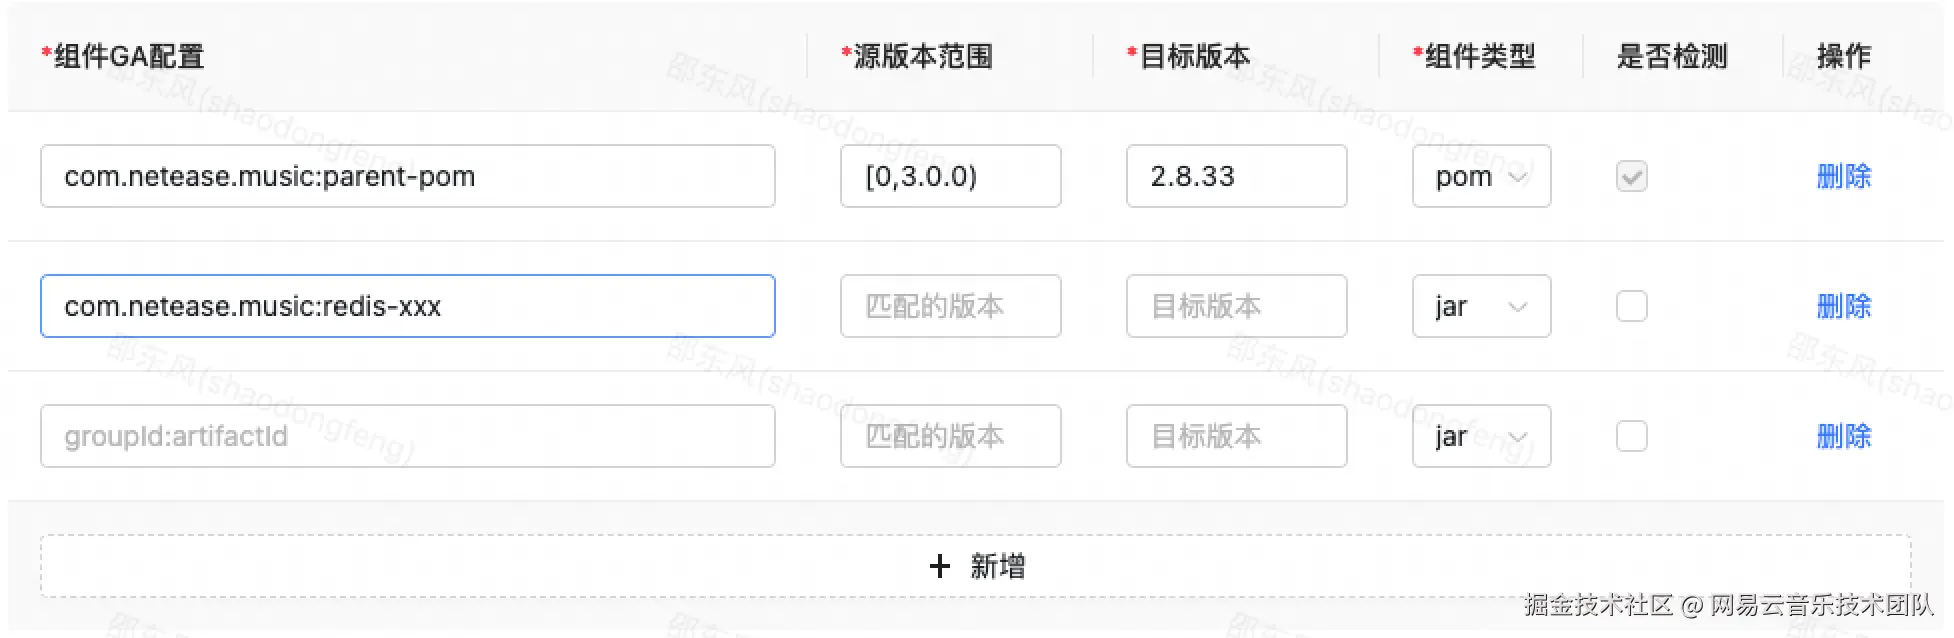Enable 是否检测 checkbox for redis-xxx row
This screenshot has width=1954, height=638.
coord(1631,306)
